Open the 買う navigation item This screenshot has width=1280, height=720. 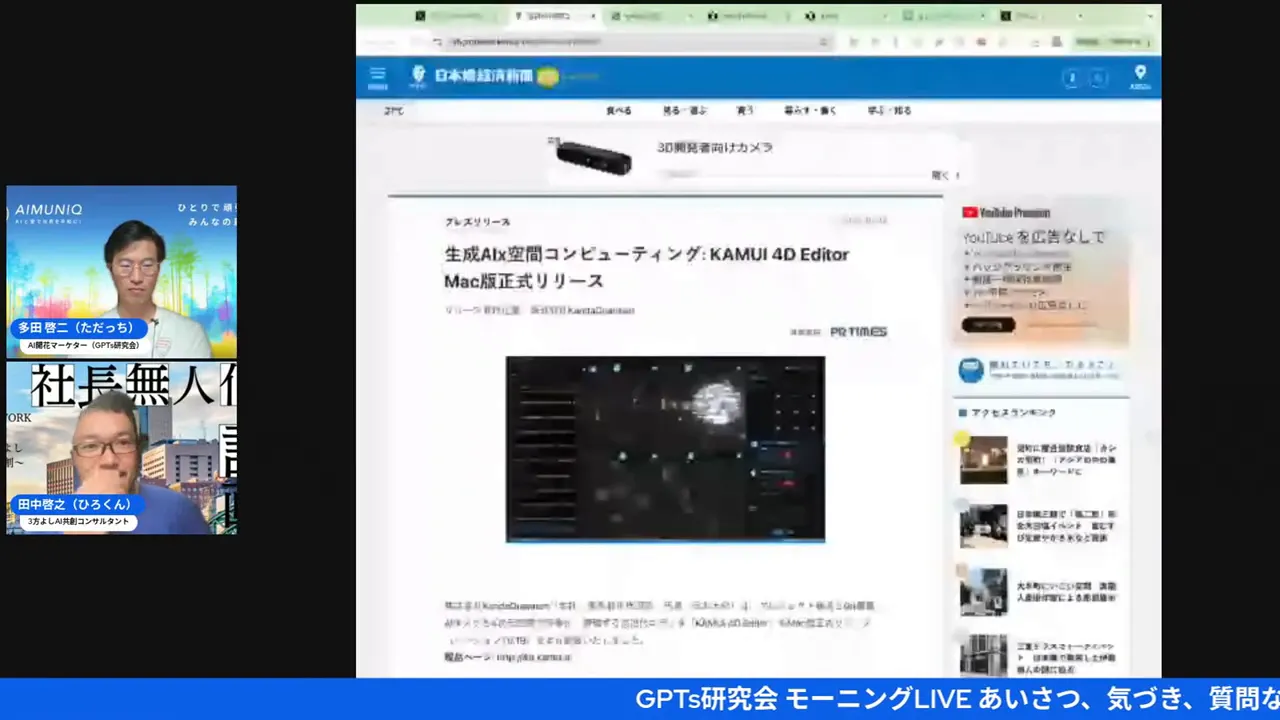pyautogui.click(x=745, y=111)
